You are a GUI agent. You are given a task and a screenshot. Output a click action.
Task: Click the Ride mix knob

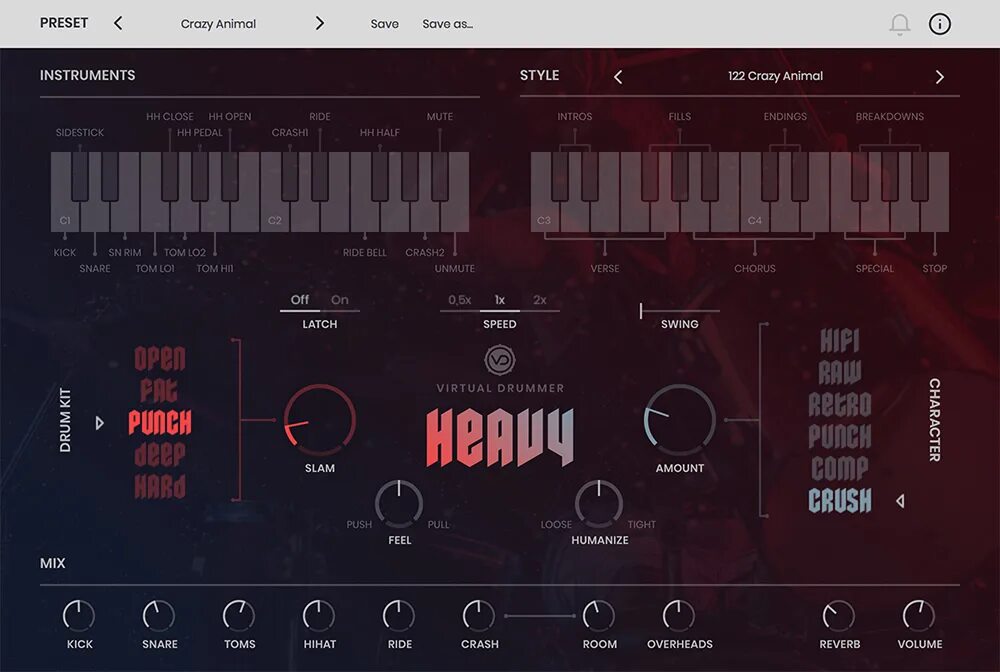point(399,616)
